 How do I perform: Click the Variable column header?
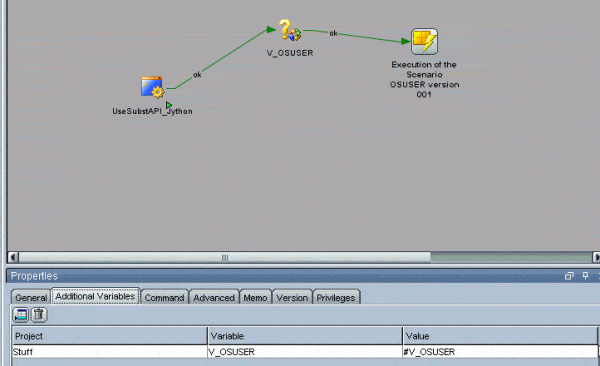(305, 336)
